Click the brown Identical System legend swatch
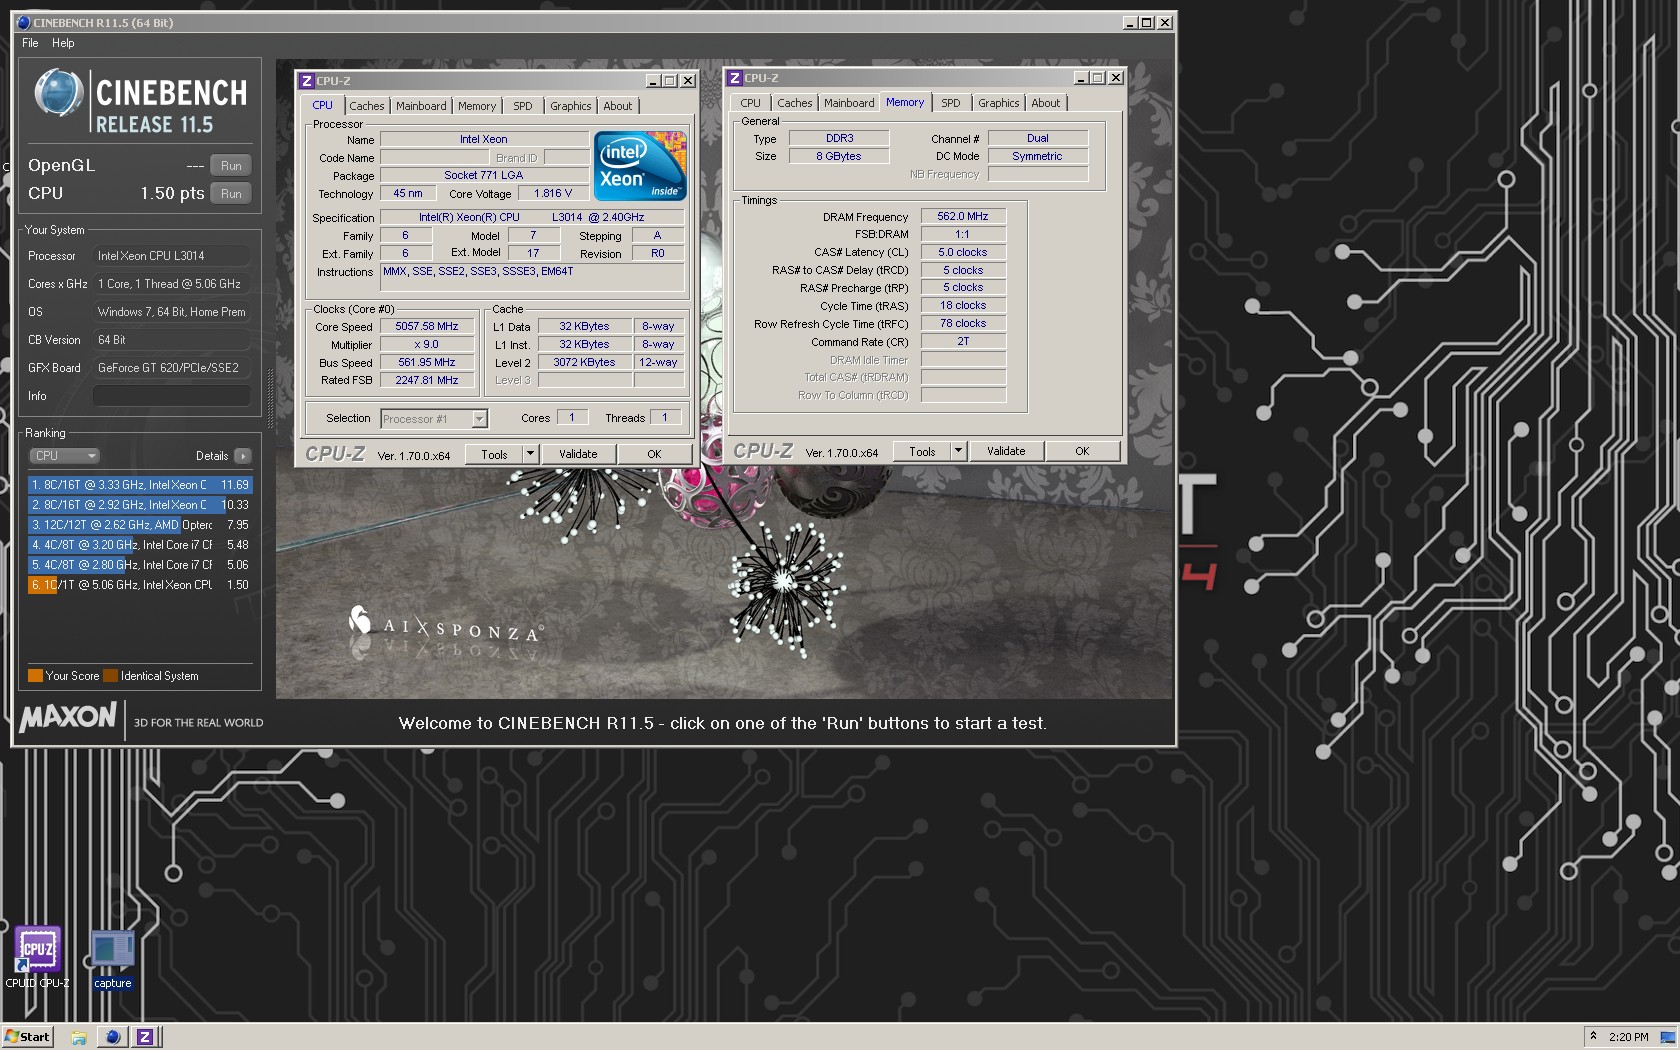This screenshot has width=1680, height=1050. [x=110, y=676]
